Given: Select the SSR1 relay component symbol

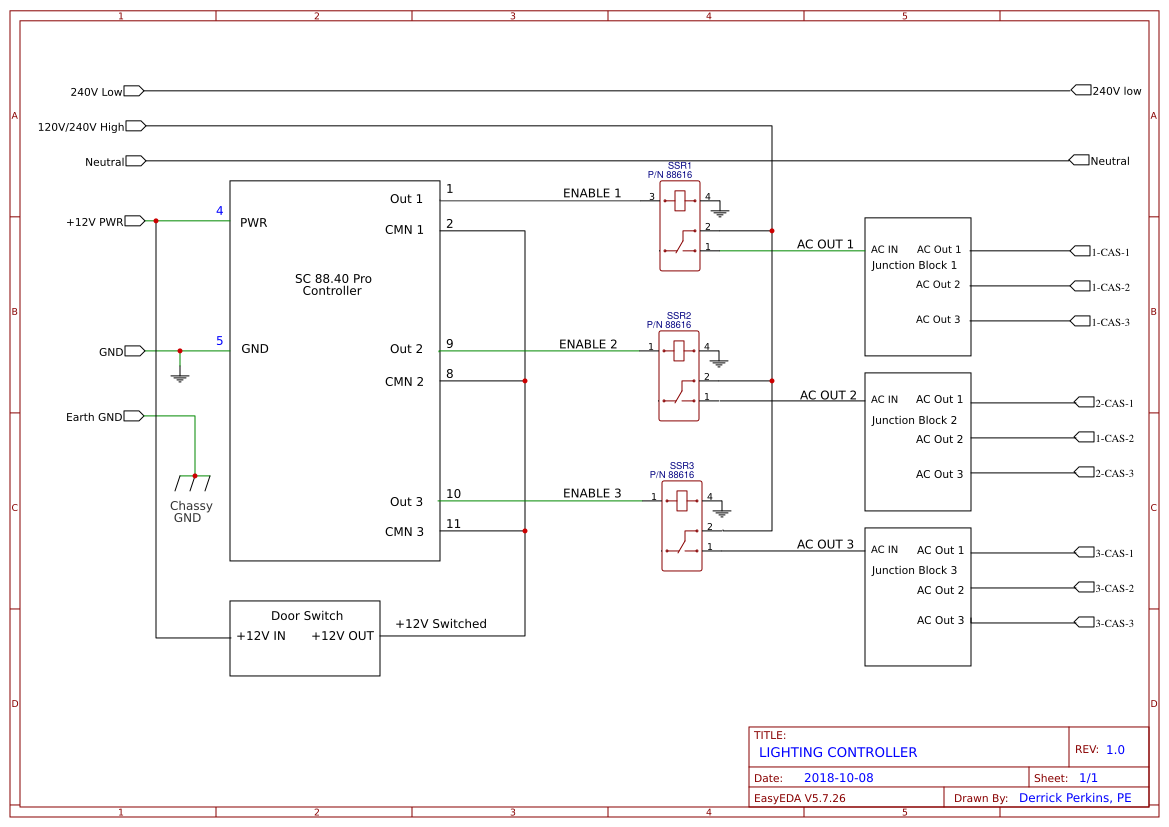Looking at the screenshot, I should [x=680, y=225].
